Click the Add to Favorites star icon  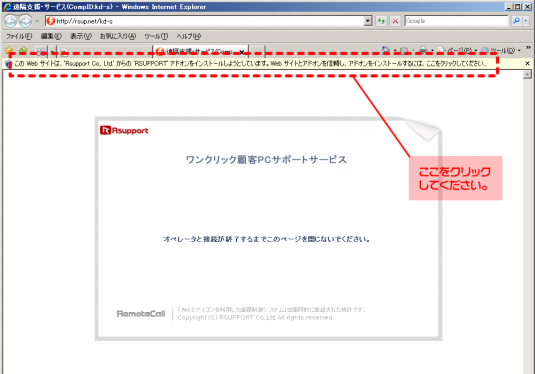(x=23, y=51)
